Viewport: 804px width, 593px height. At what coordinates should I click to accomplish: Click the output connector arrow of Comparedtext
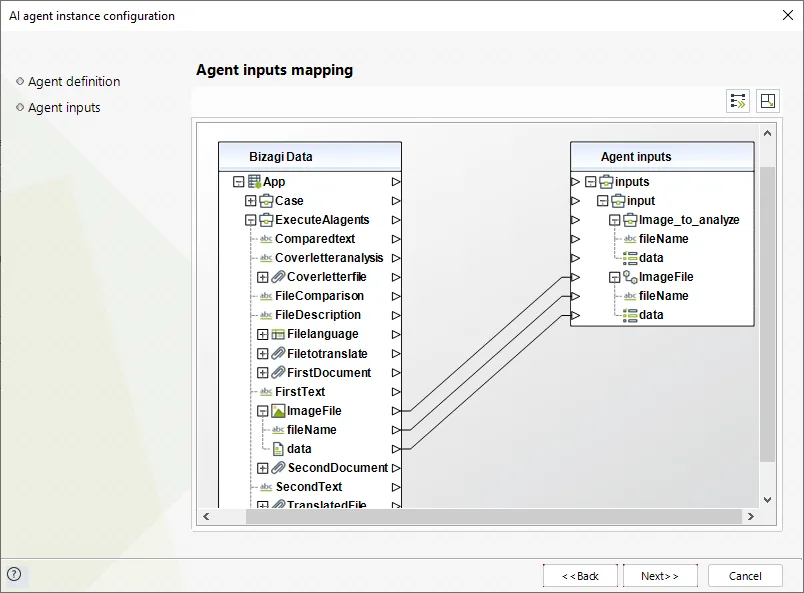pos(396,239)
